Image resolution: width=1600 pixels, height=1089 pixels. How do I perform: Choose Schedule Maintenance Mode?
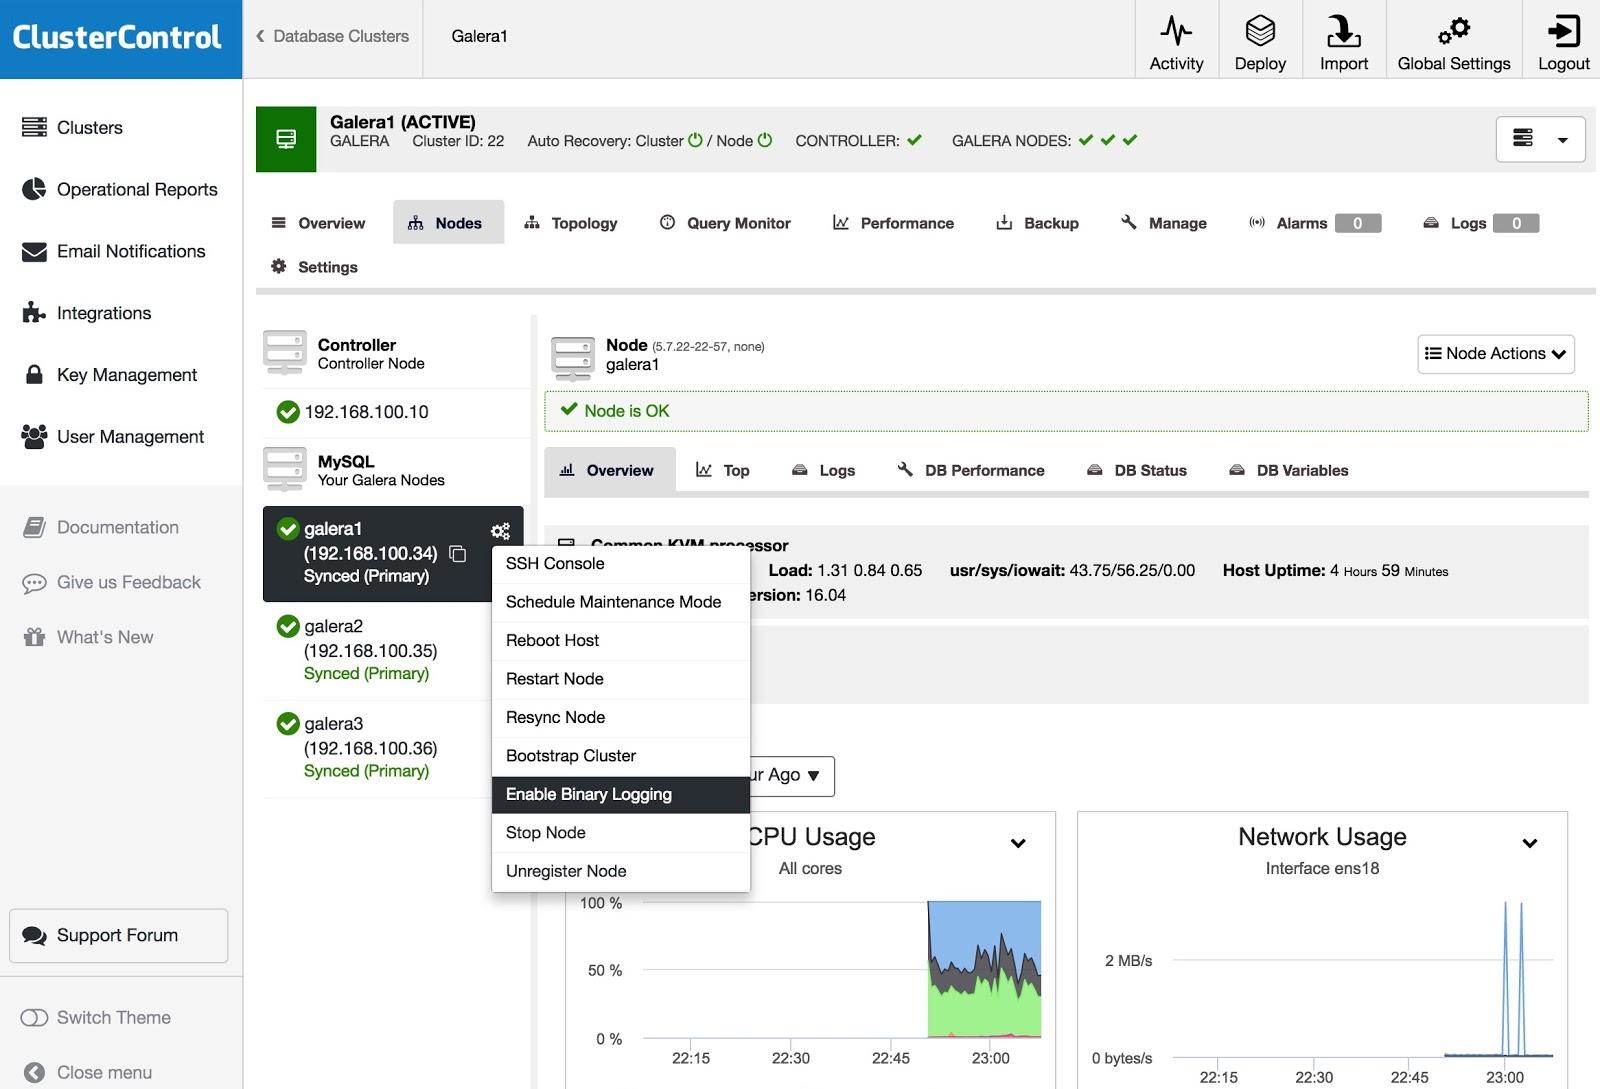coord(621,602)
